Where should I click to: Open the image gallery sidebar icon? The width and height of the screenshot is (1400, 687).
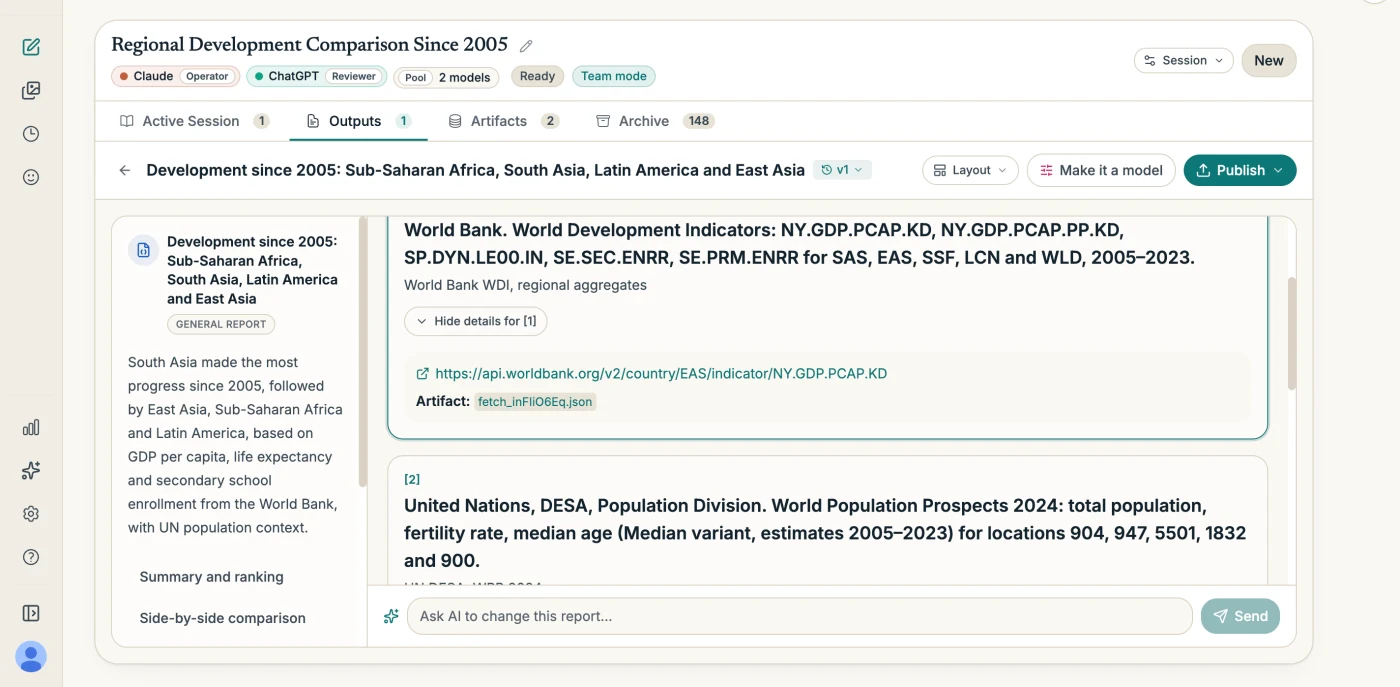coord(31,91)
